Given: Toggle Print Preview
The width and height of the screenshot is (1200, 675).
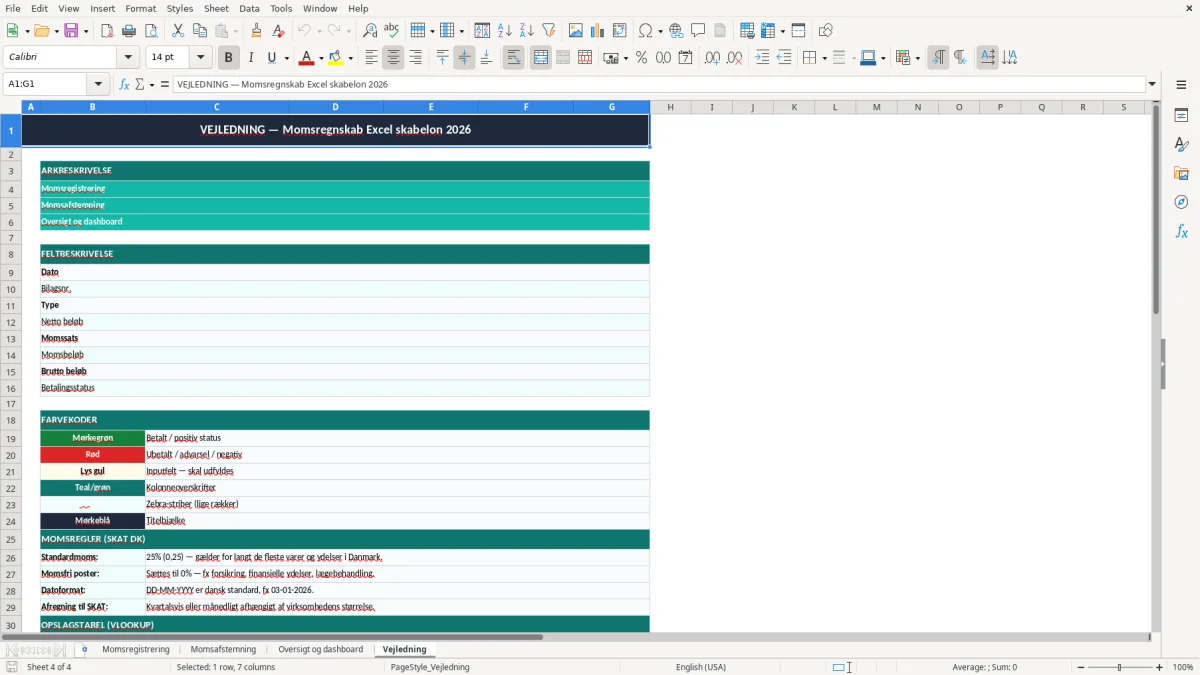Looking at the screenshot, I should pos(151,31).
